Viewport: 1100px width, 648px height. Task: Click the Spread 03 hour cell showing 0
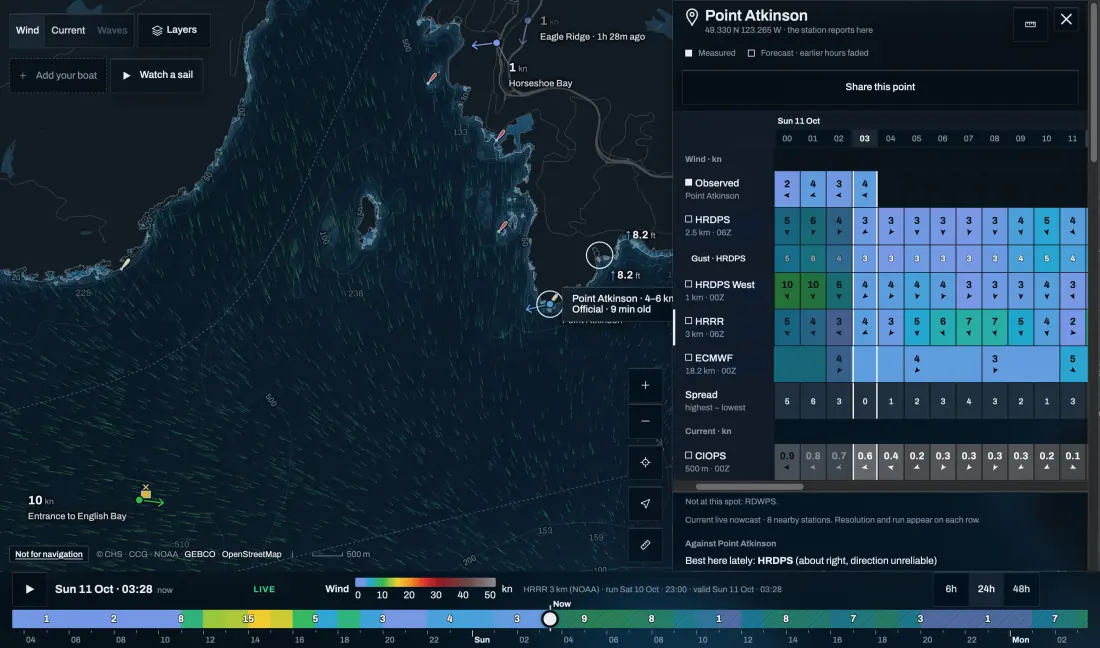click(864, 401)
